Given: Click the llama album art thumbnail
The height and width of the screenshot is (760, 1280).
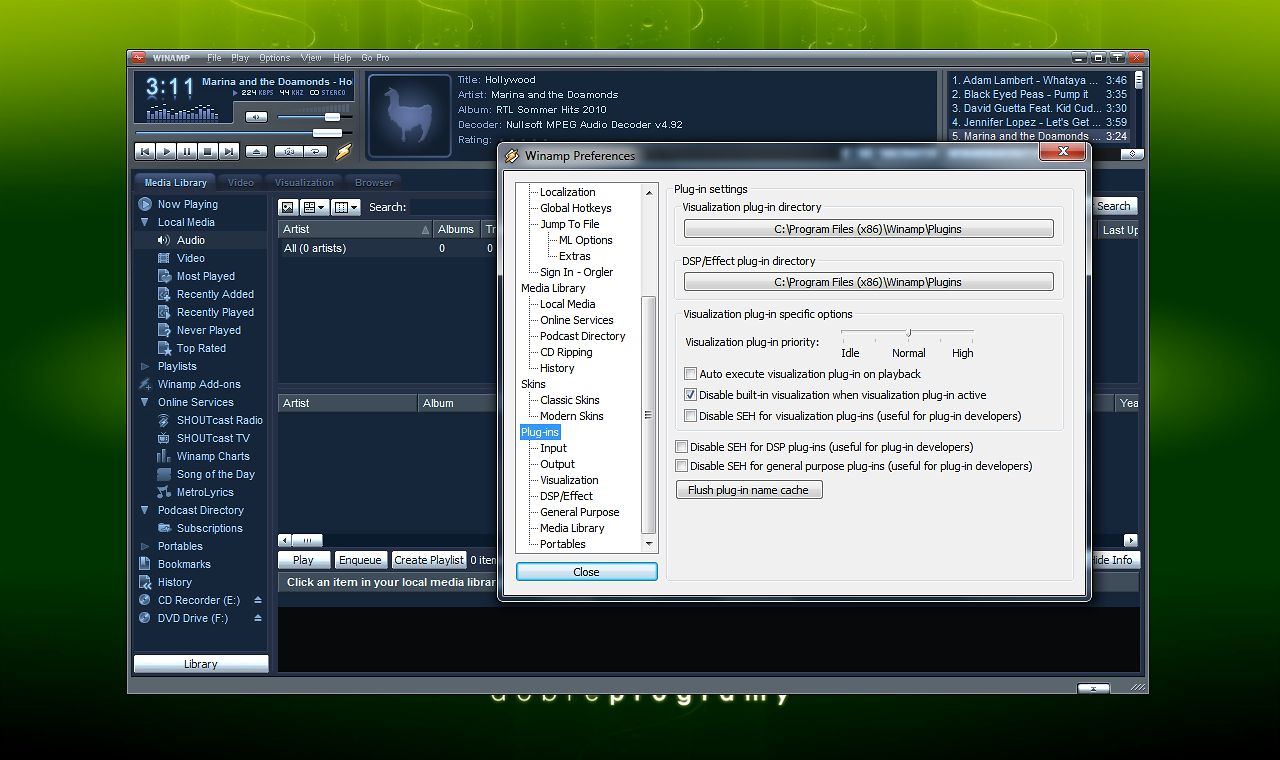Looking at the screenshot, I should click(410, 115).
